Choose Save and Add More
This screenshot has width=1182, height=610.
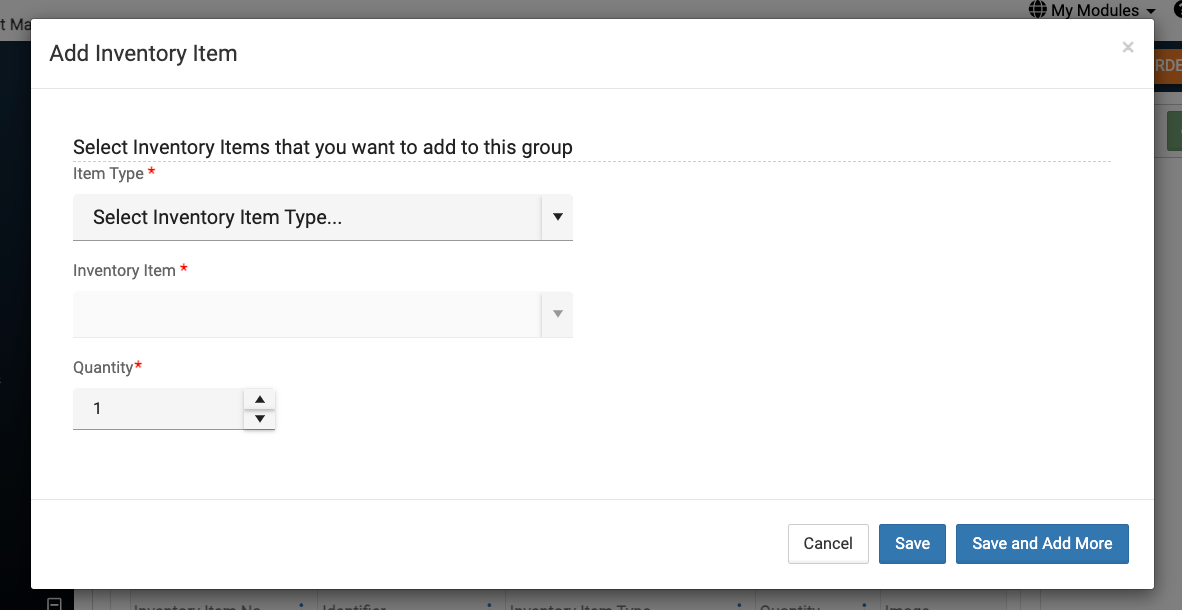1042,544
